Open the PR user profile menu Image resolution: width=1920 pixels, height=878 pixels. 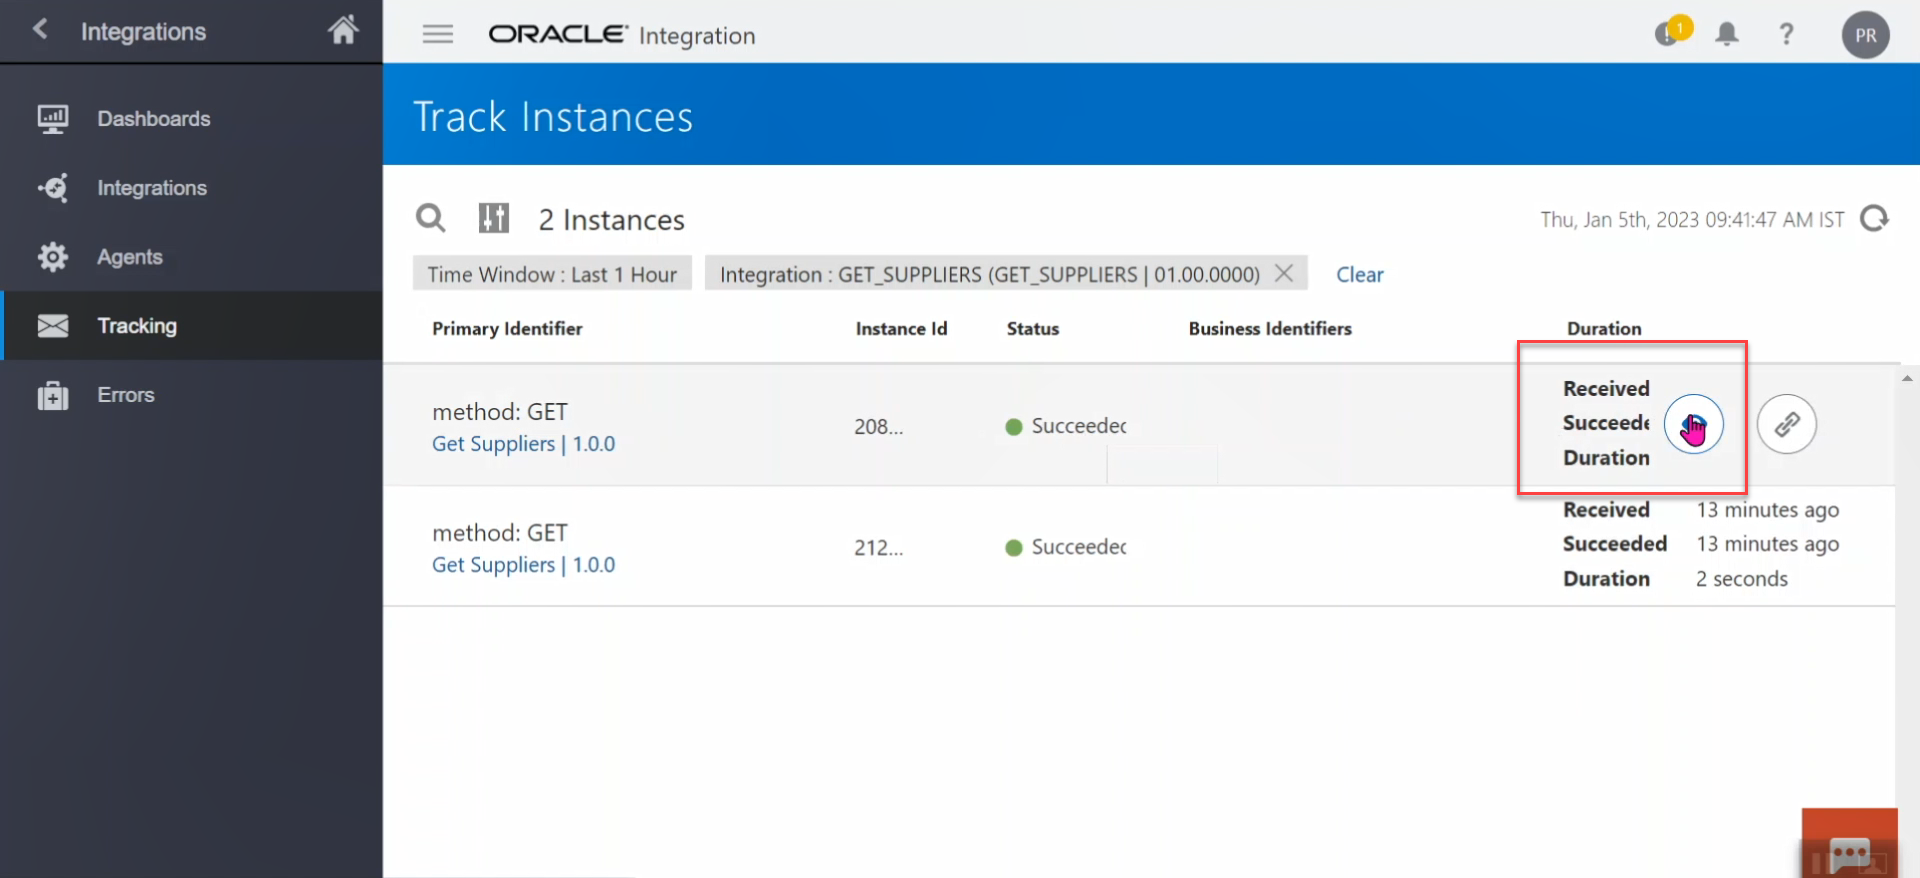click(x=1865, y=35)
